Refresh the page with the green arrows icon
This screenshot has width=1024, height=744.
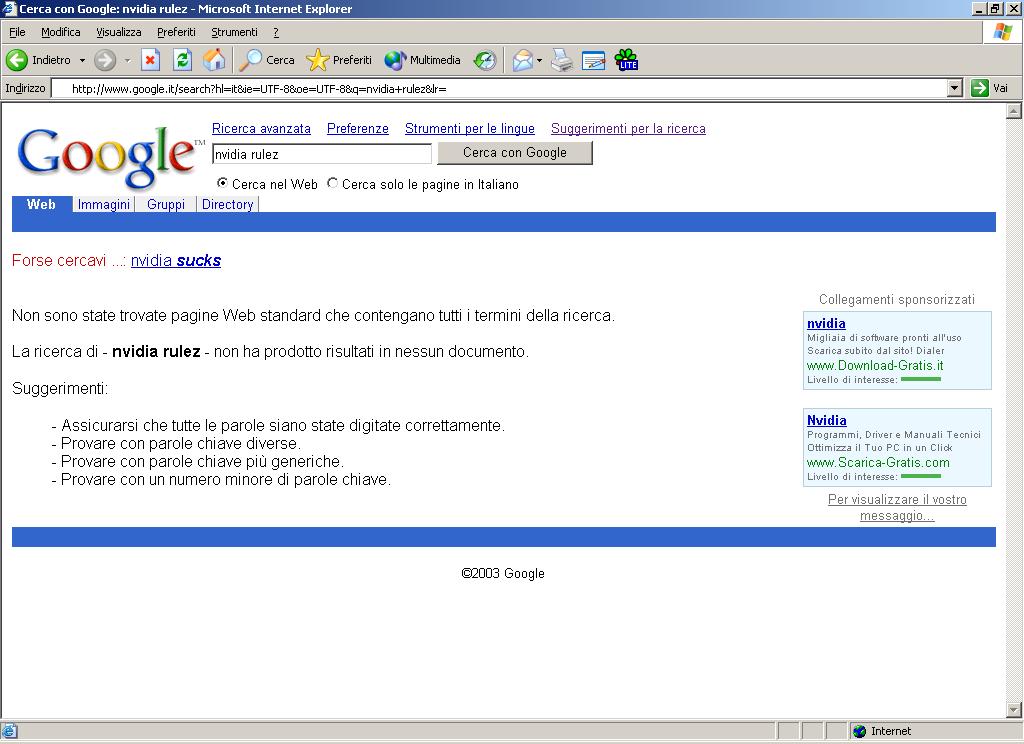click(182, 60)
